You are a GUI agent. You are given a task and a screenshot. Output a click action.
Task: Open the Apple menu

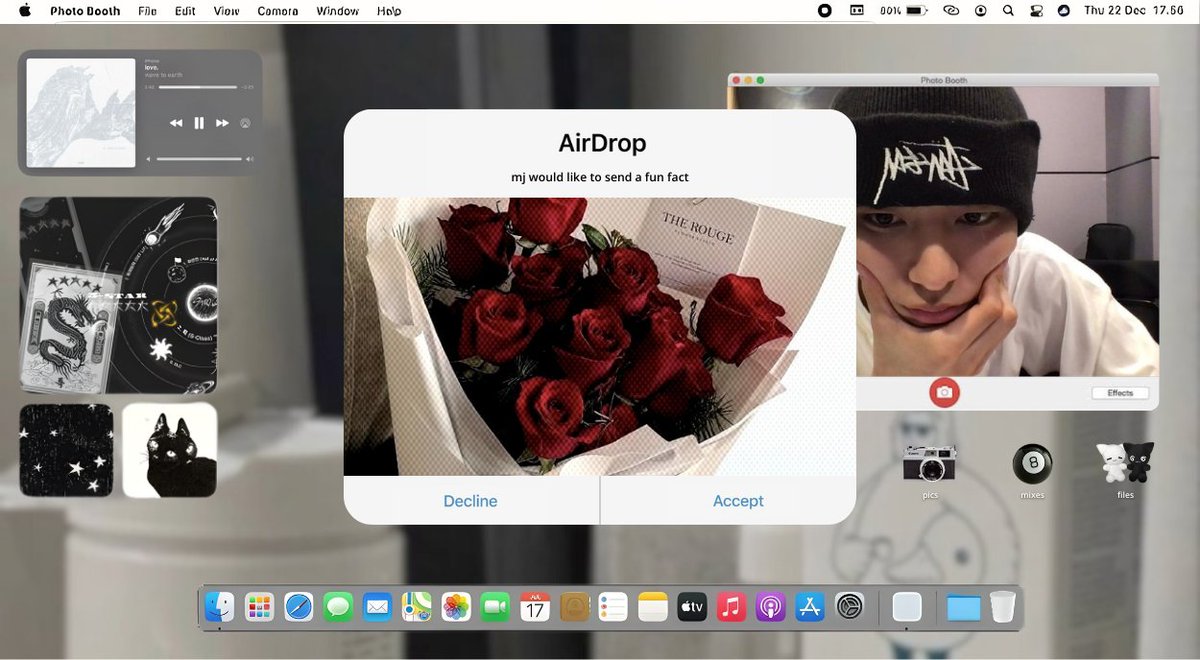pyautogui.click(x=25, y=11)
